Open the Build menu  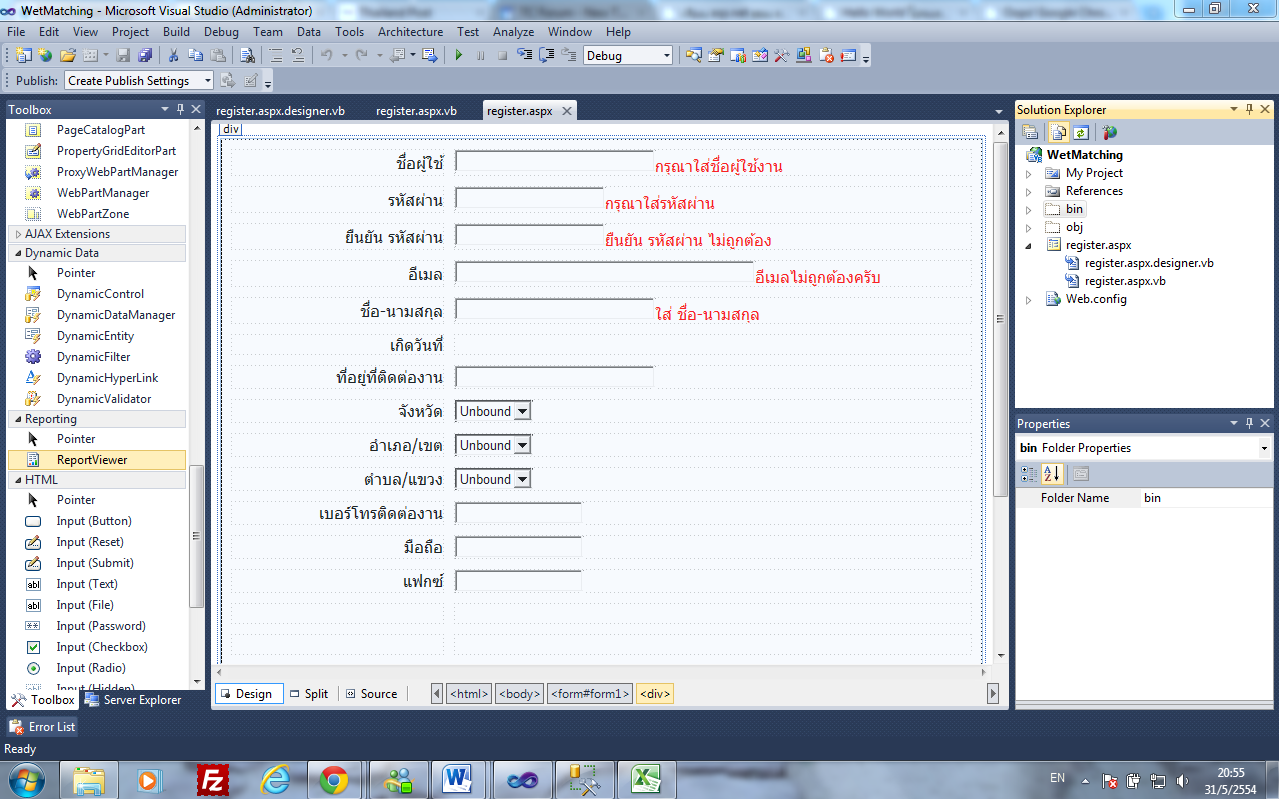coord(176,32)
